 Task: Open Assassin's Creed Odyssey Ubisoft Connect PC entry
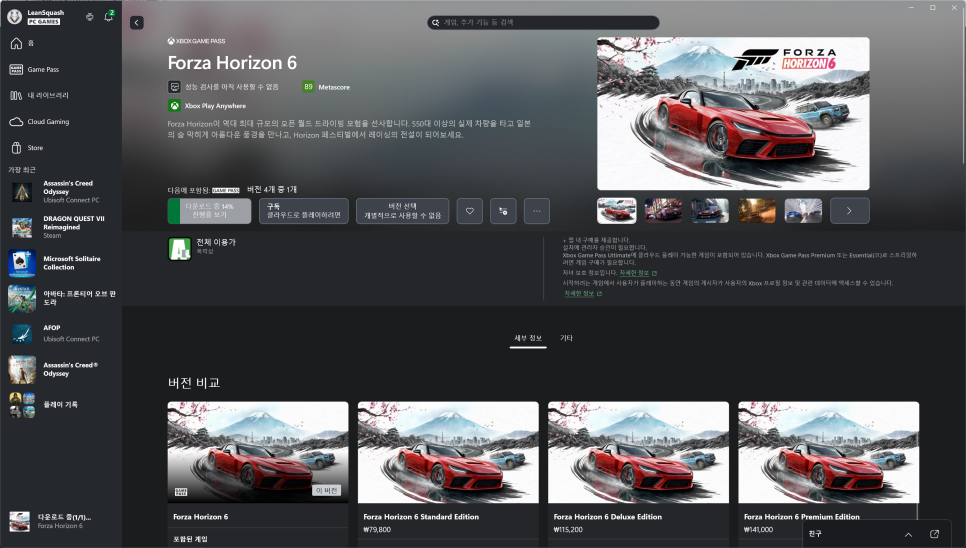pyautogui.click(x=60, y=191)
